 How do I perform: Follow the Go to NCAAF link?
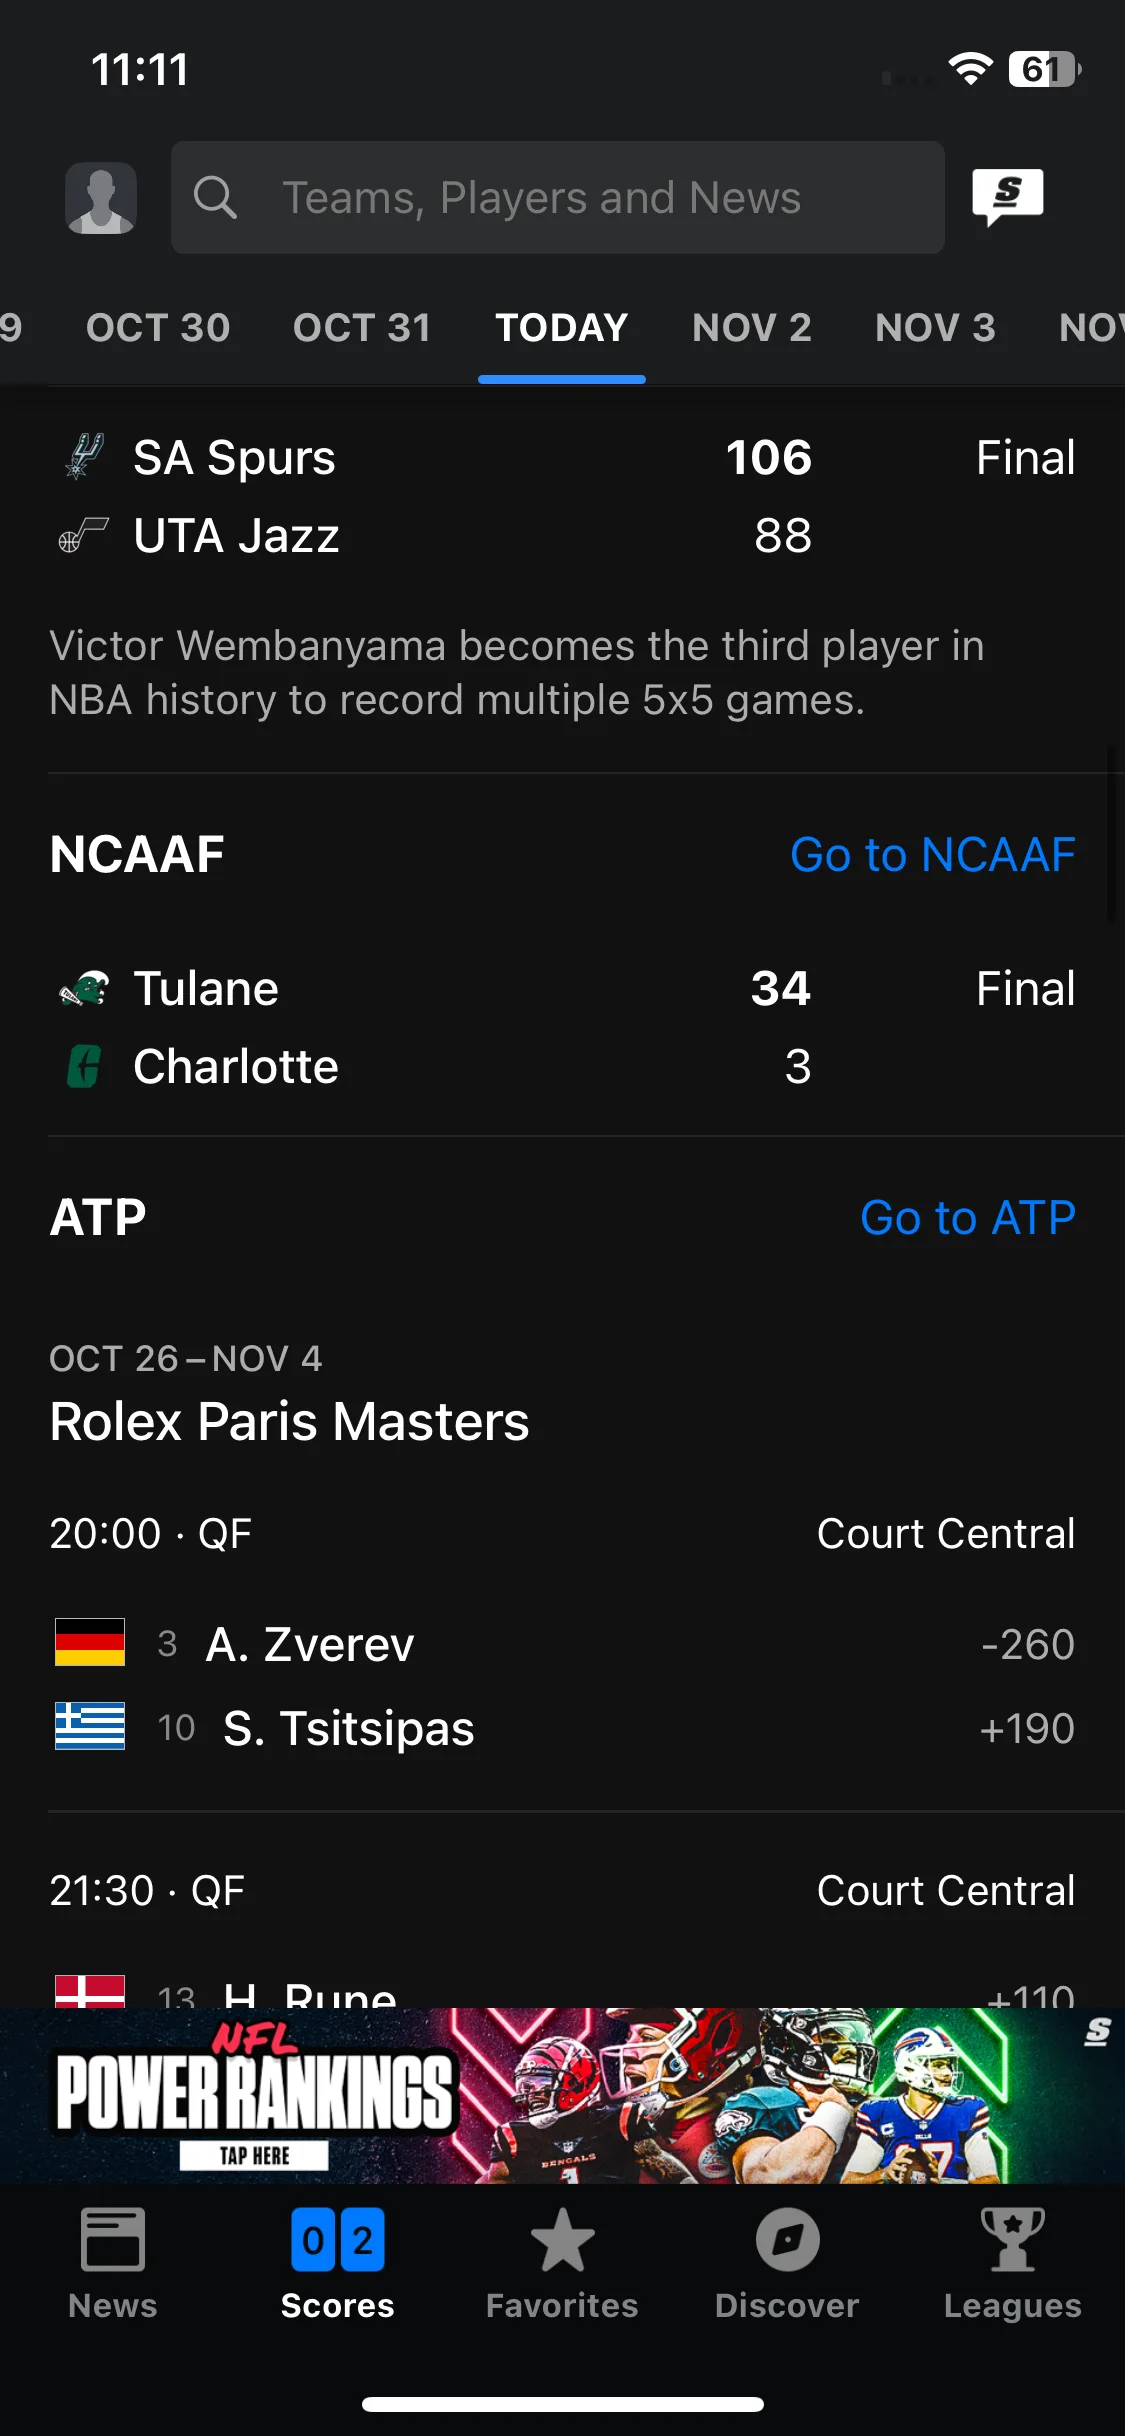(932, 855)
